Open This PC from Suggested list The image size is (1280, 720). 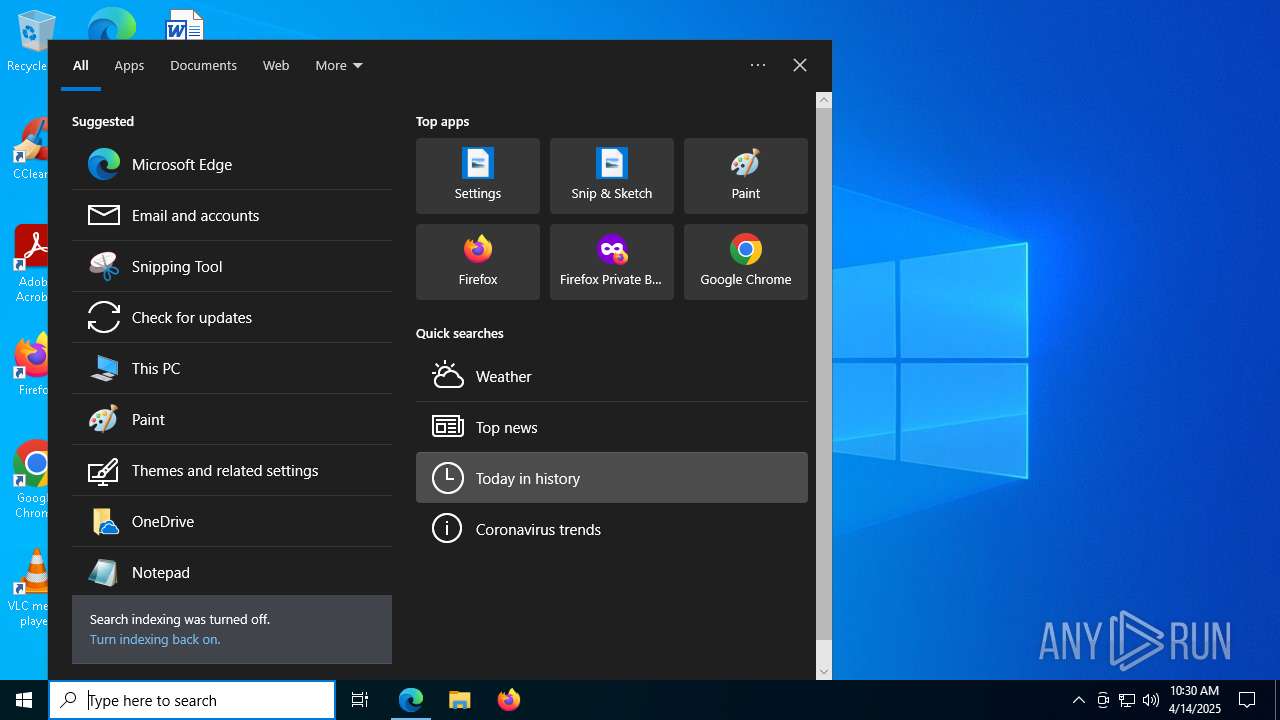click(x=232, y=368)
